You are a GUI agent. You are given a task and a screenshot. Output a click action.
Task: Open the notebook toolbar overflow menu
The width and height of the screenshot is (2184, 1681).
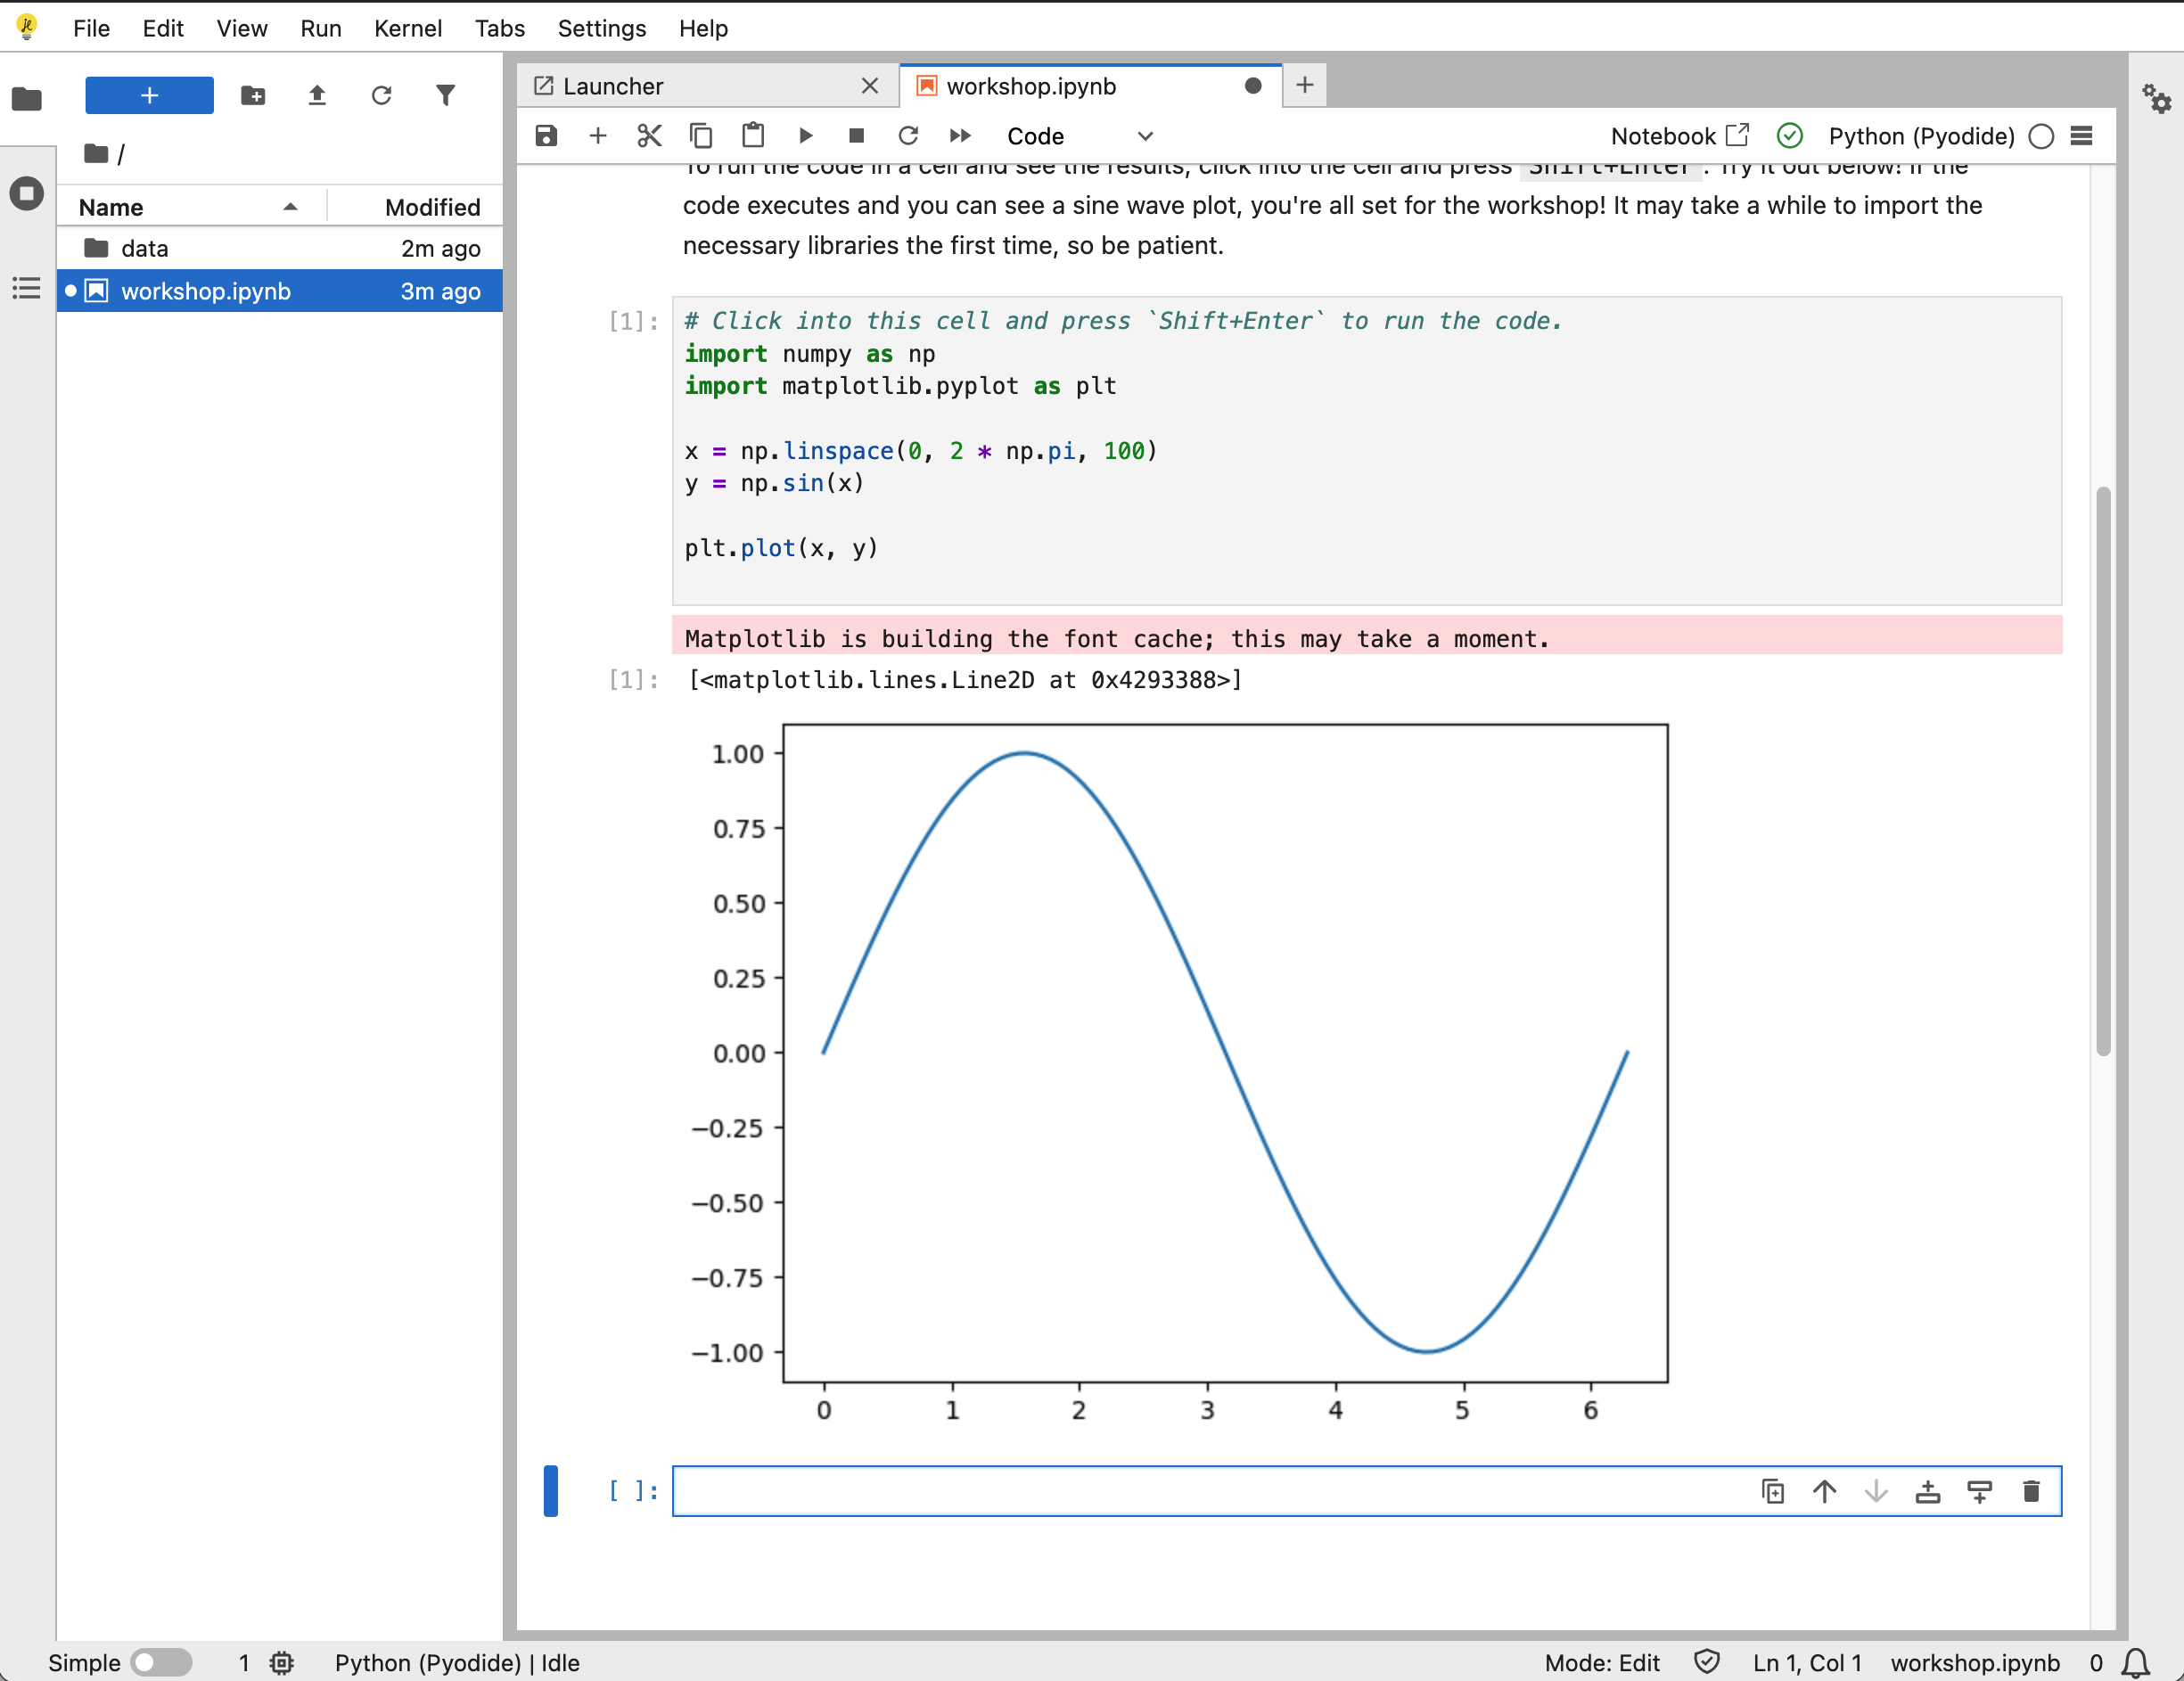click(x=2081, y=136)
